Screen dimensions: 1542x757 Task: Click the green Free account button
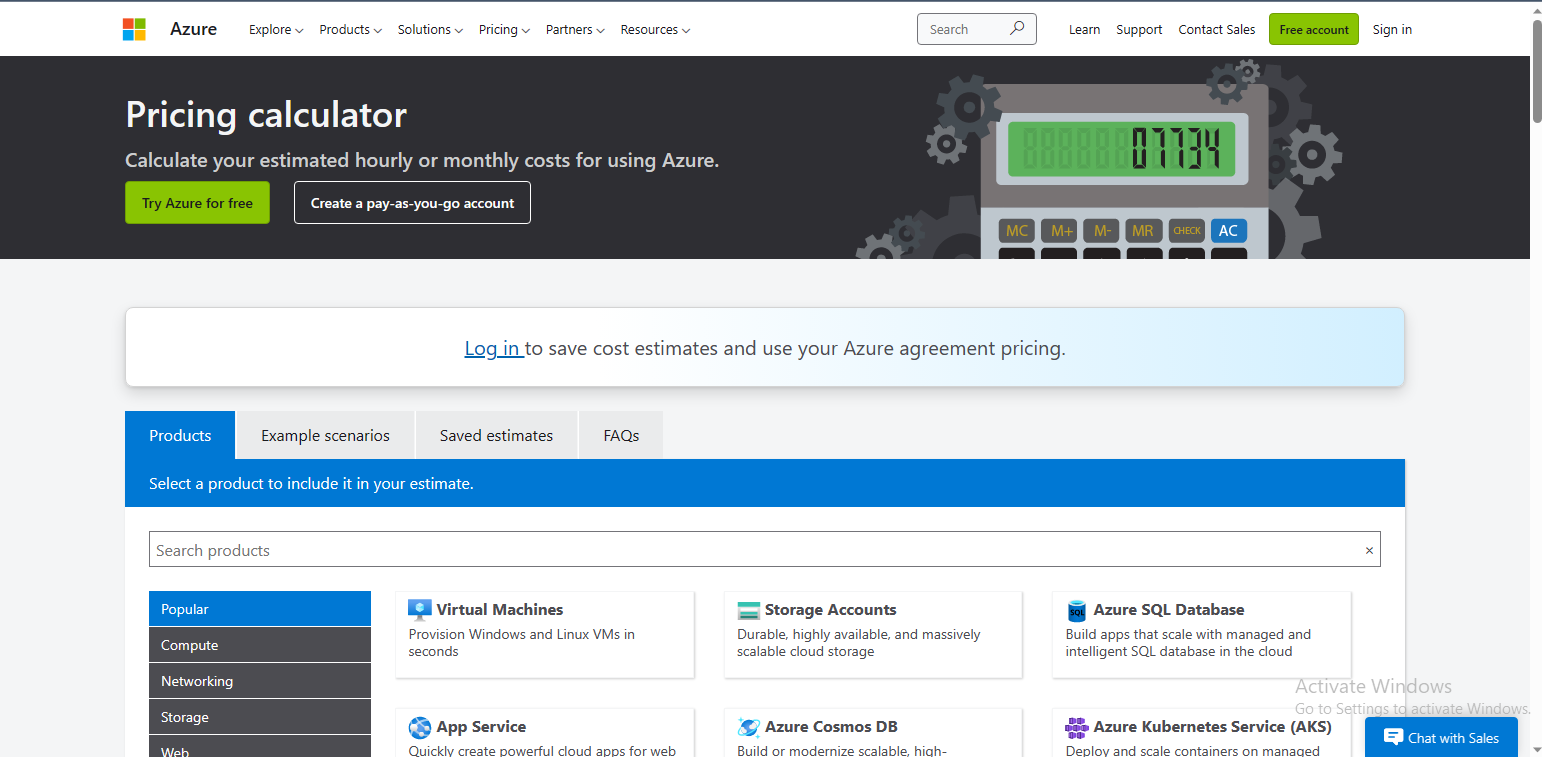pos(1314,29)
